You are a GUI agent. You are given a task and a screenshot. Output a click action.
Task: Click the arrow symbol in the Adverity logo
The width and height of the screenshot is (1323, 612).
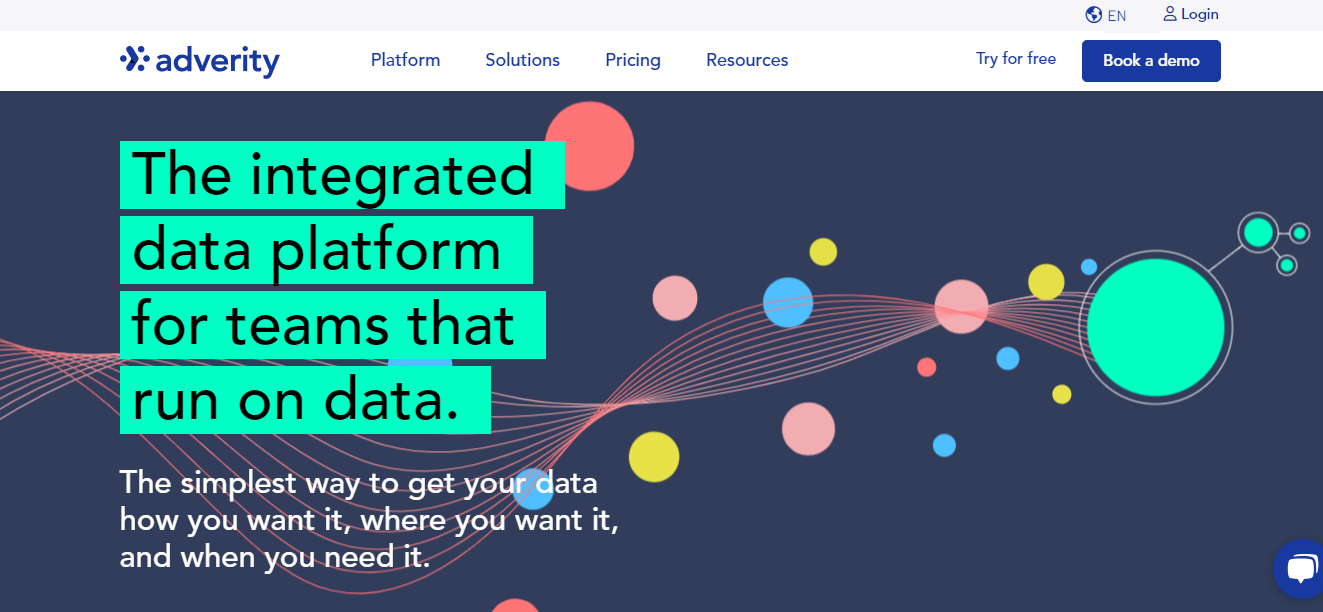tap(133, 59)
